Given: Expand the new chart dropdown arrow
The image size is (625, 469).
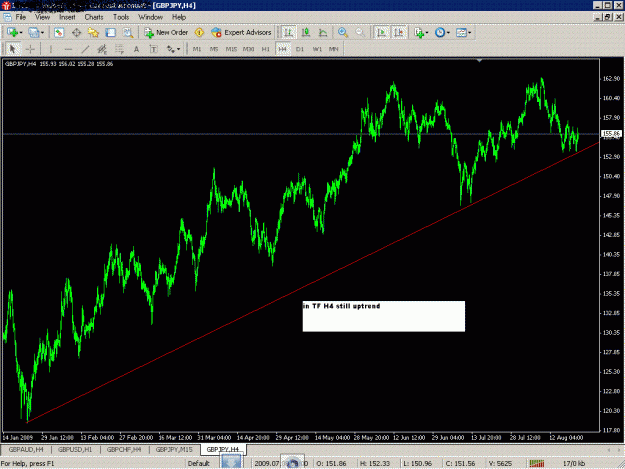Looking at the screenshot, I should (x=21, y=33).
